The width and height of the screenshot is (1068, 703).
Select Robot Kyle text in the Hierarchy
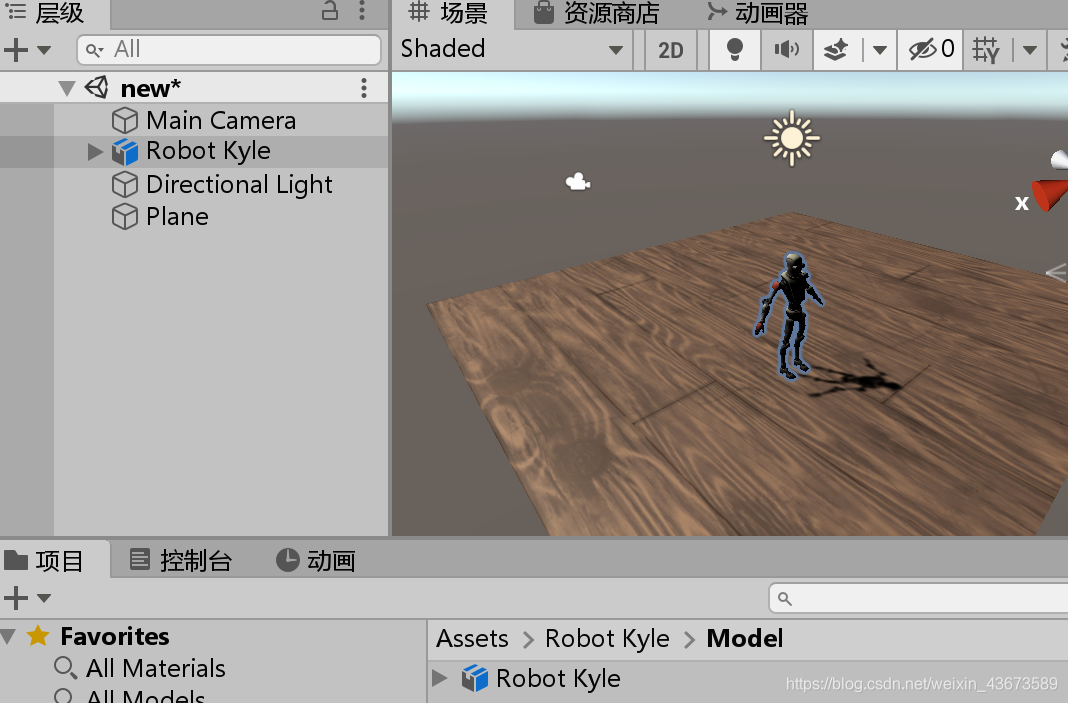tap(208, 151)
